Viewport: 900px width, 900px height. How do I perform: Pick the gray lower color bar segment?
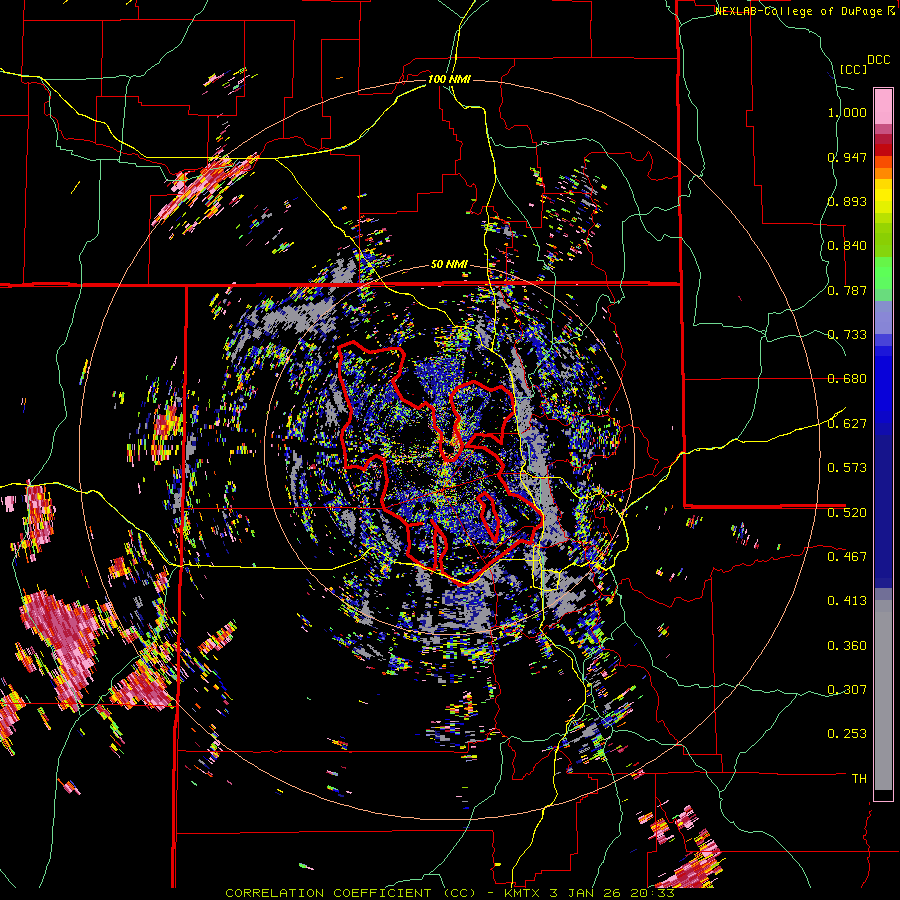coord(883,695)
